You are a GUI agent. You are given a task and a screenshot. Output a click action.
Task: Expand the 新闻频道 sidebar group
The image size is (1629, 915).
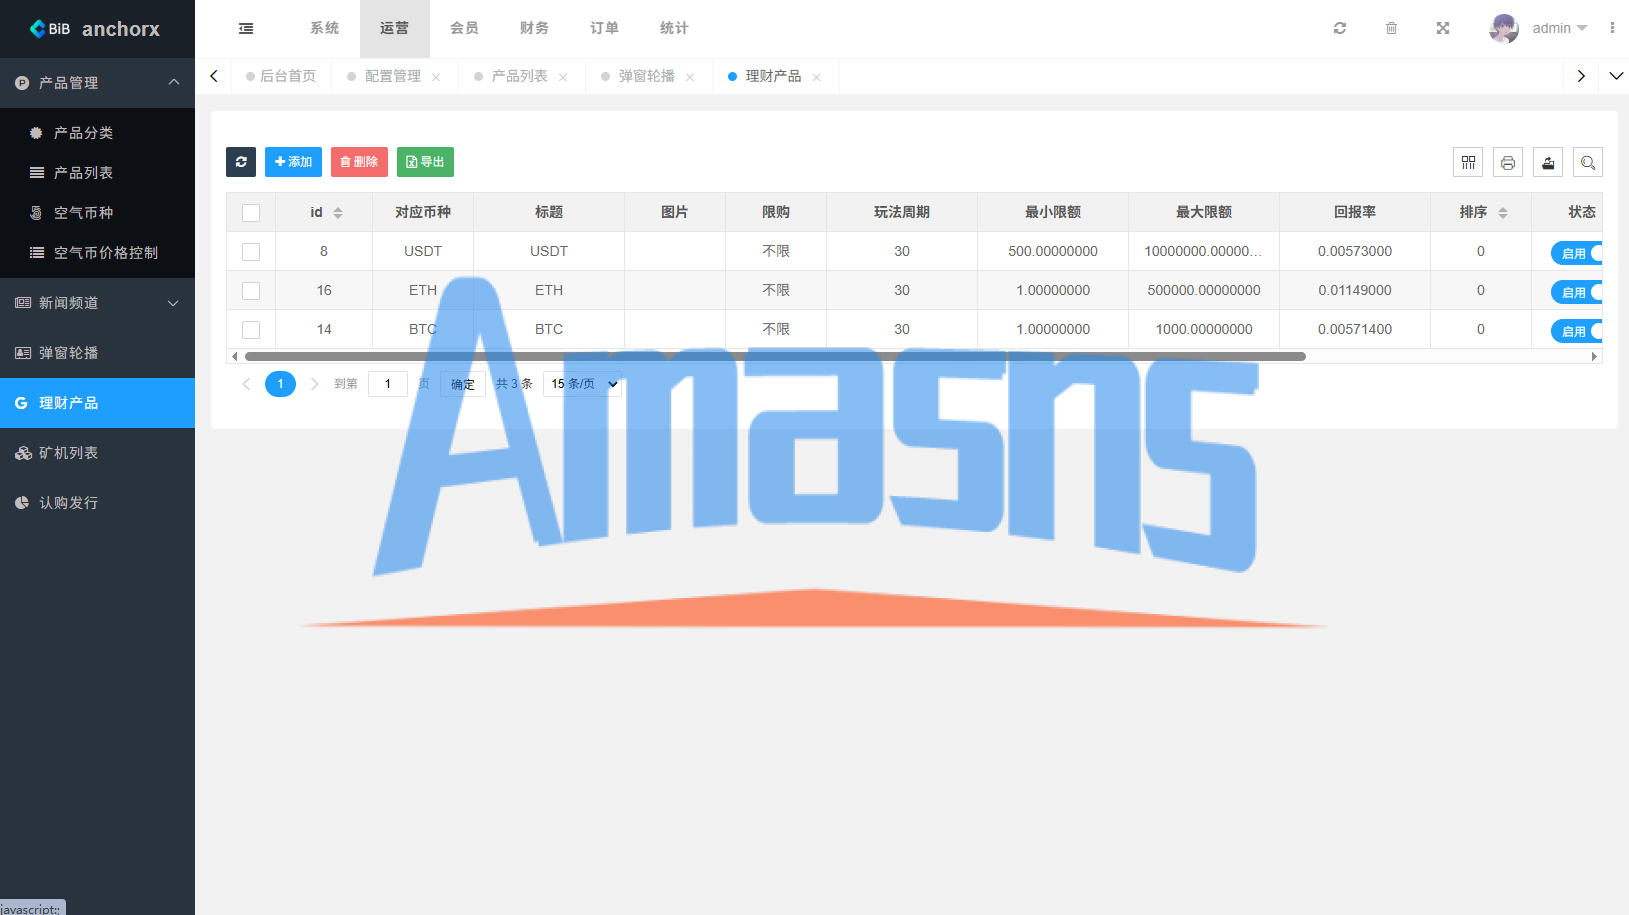click(97, 303)
